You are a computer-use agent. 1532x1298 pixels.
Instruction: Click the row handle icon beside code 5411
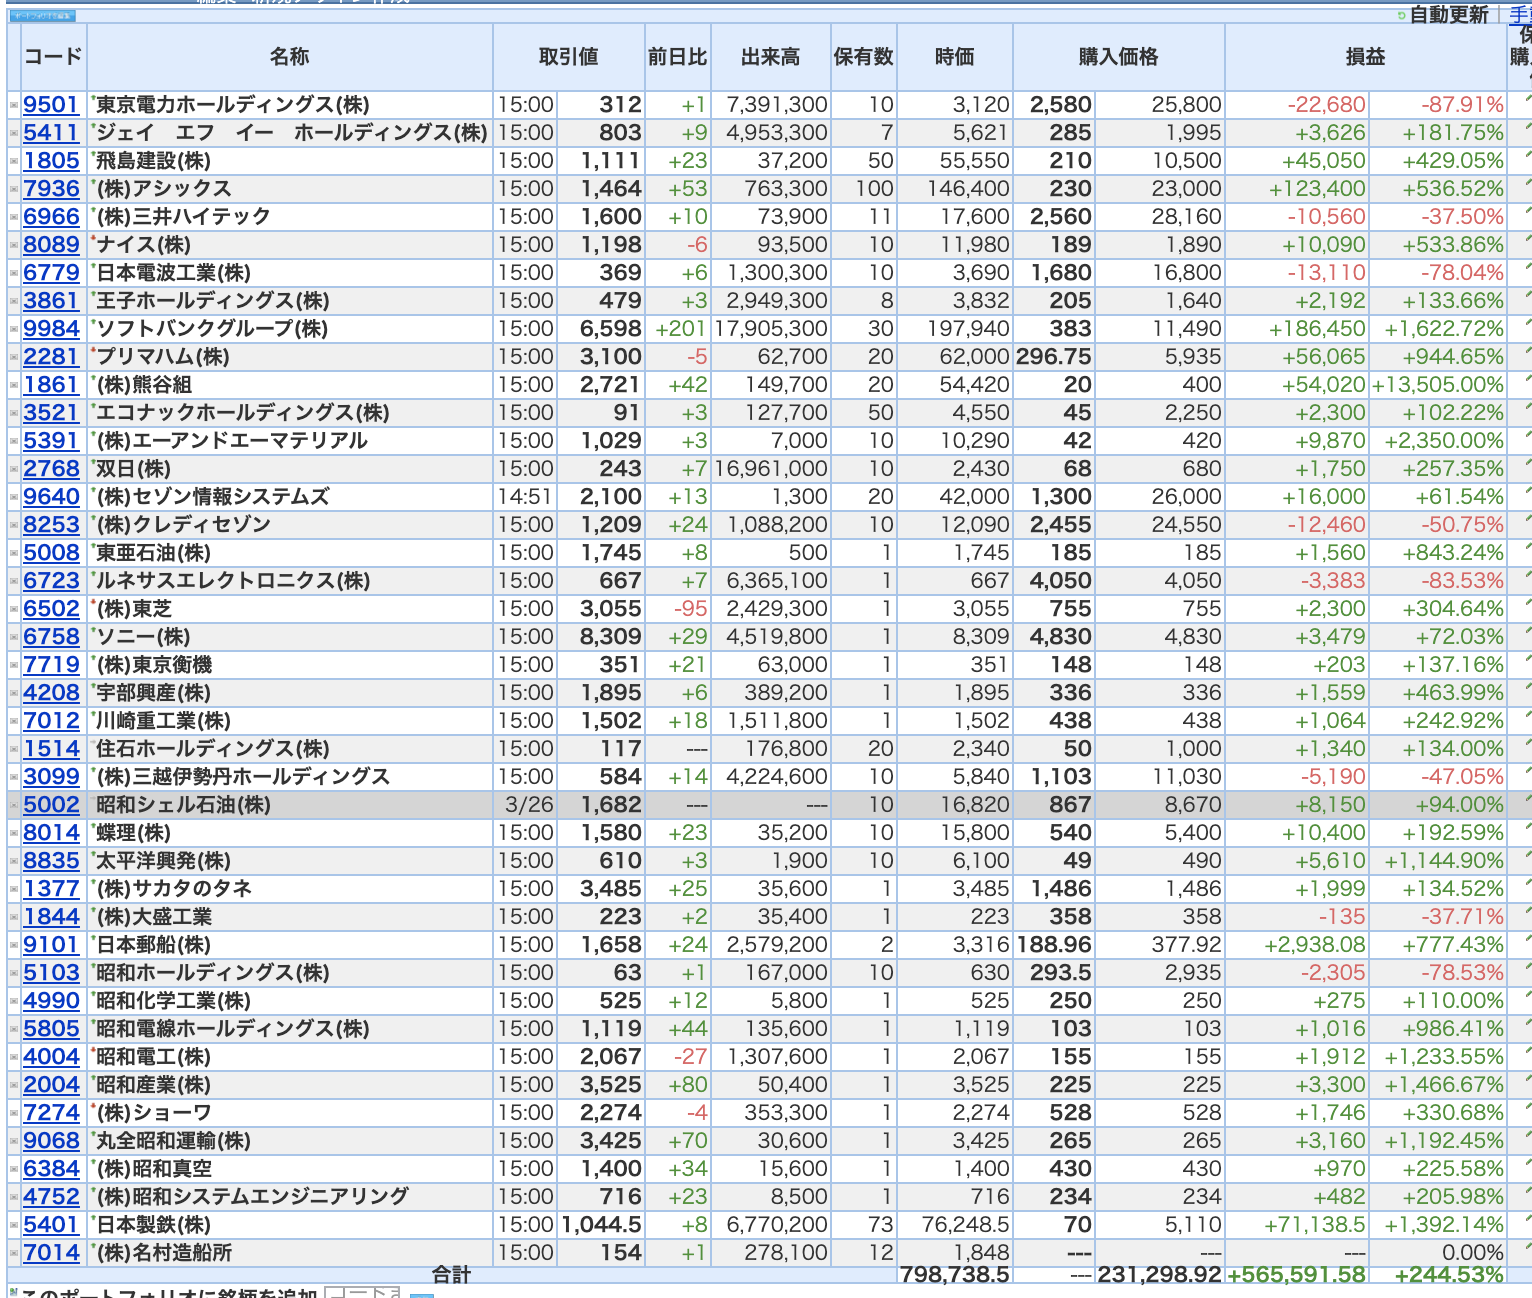[x=14, y=133]
